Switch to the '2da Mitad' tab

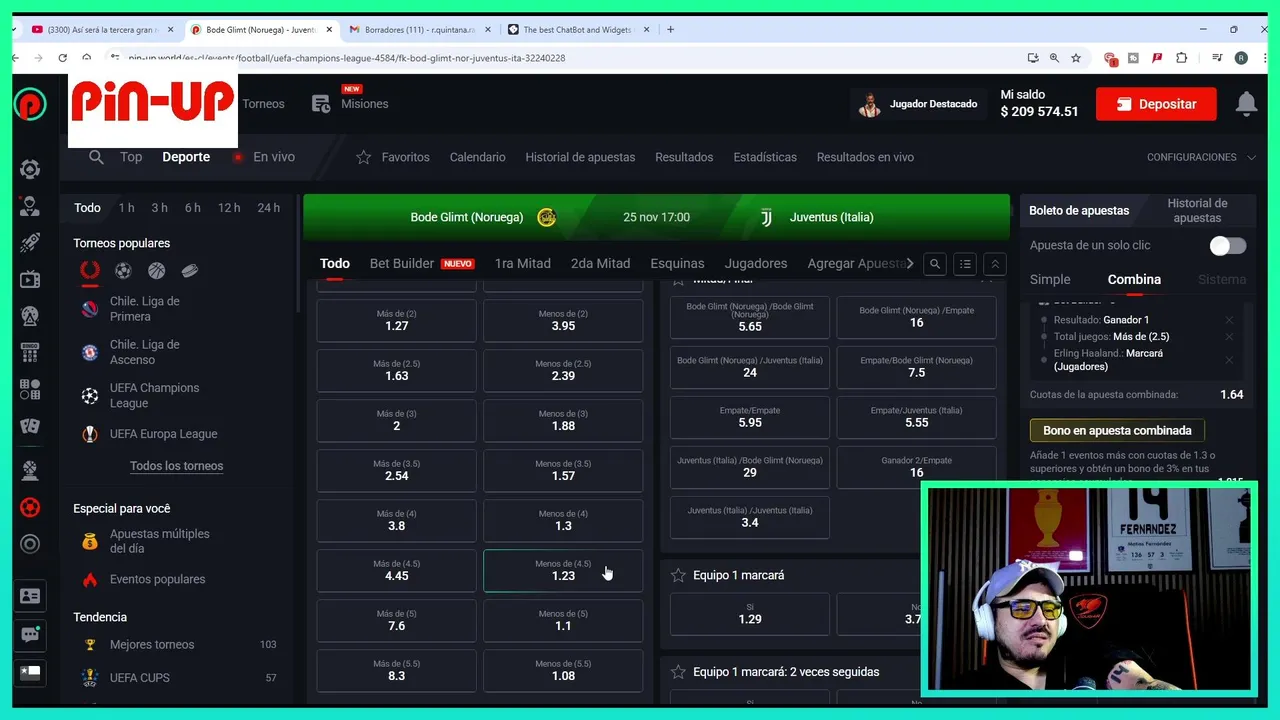coord(600,264)
